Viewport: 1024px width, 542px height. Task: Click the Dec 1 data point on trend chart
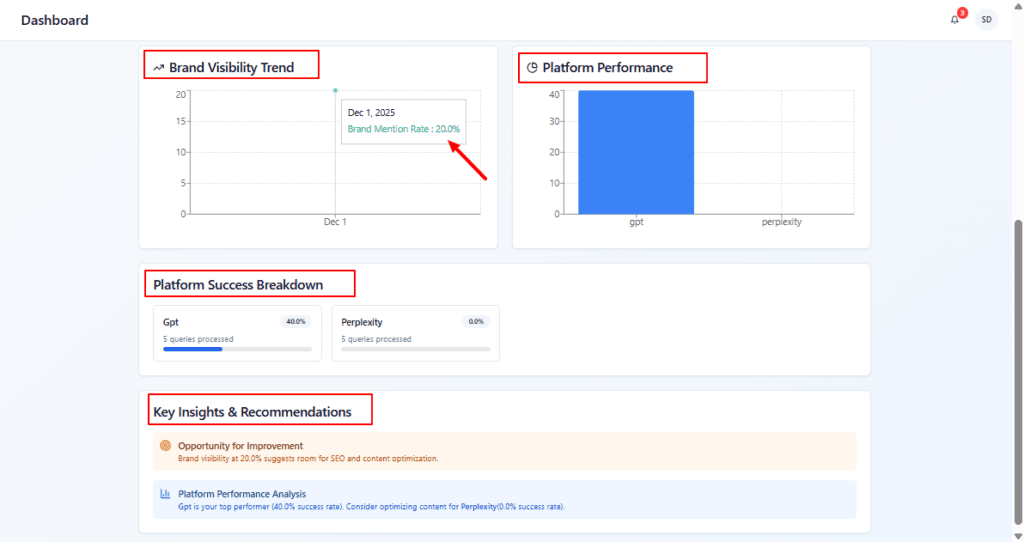pos(335,91)
